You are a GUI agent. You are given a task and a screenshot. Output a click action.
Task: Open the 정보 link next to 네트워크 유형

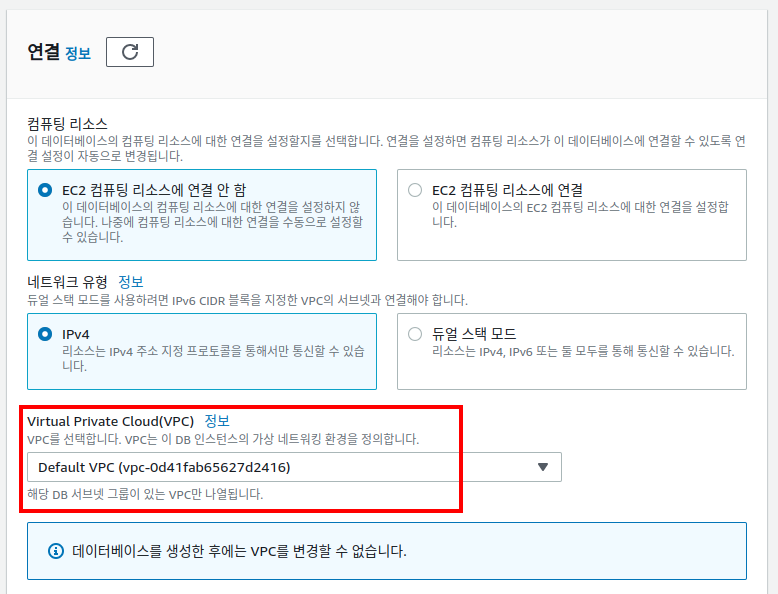click(x=131, y=282)
